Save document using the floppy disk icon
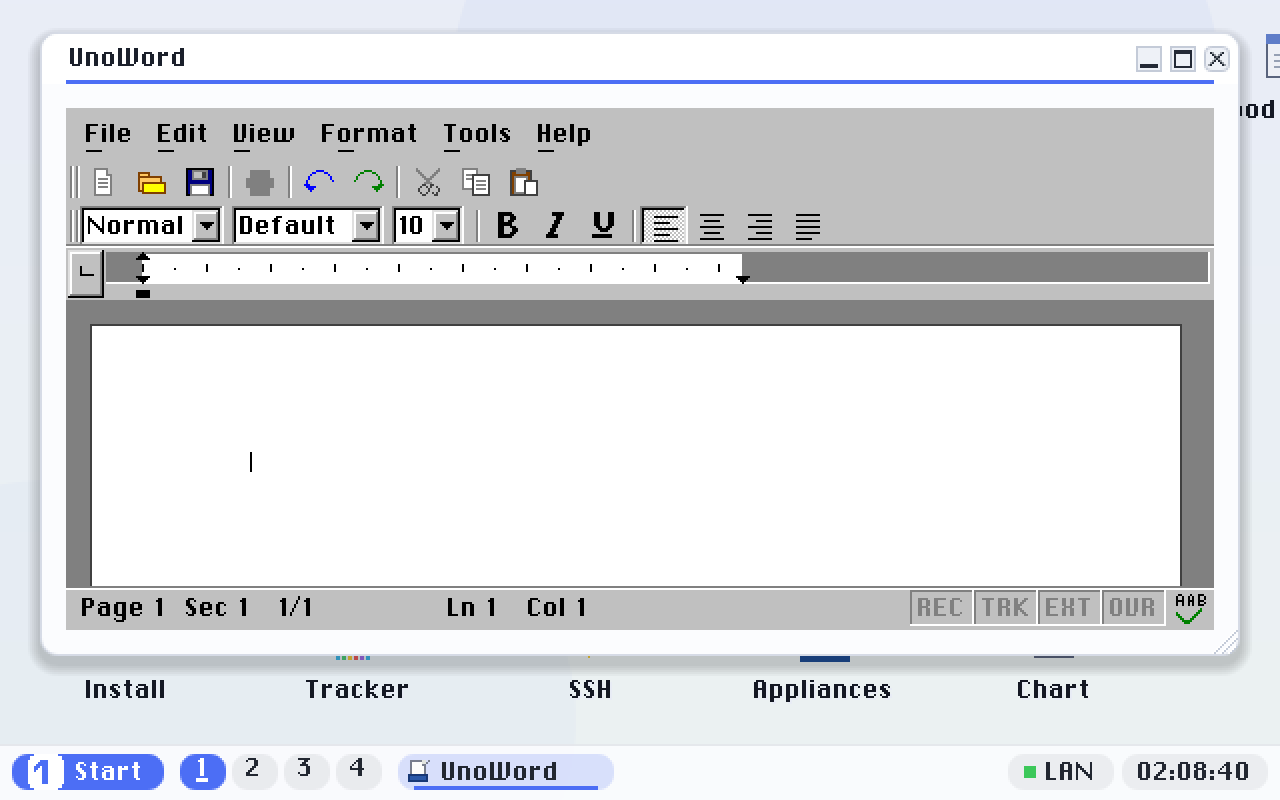Image resolution: width=1280 pixels, height=800 pixels. click(x=200, y=183)
